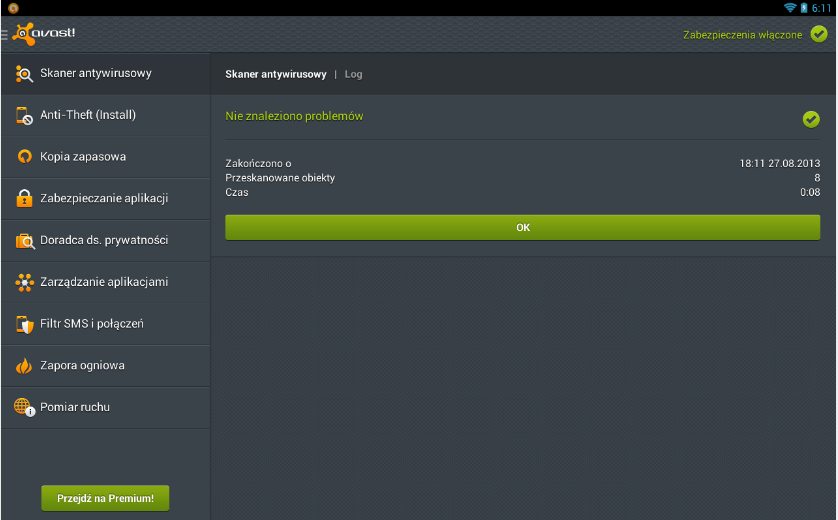Click the Pomiar ruchu globe icon
This screenshot has width=838, height=520.
click(x=24, y=407)
